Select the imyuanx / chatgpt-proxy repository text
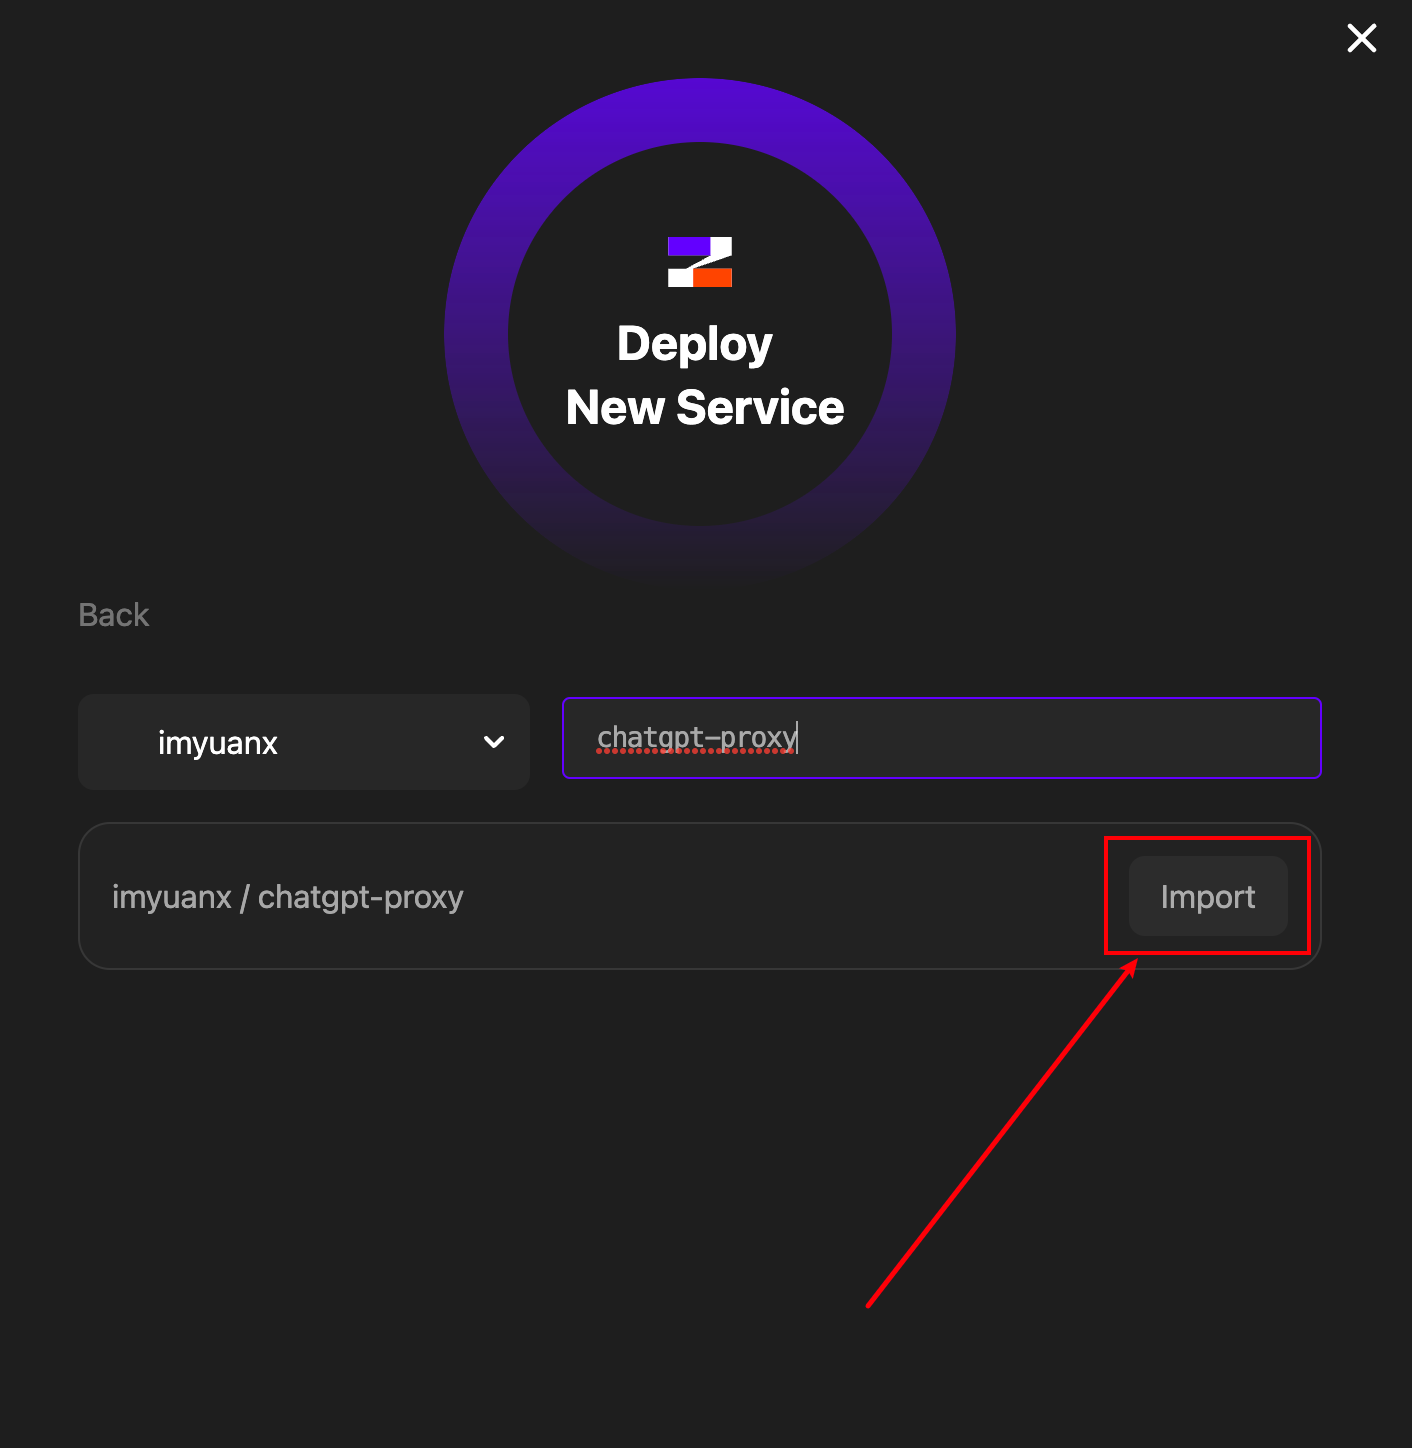Image resolution: width=1412 pixels, height=1448 pixels. [288, 897]
